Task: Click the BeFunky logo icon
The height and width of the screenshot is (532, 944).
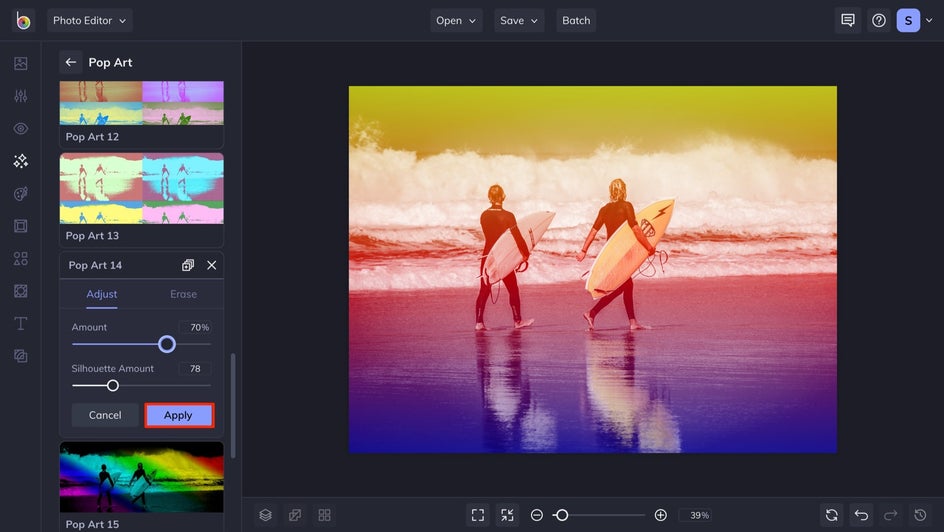Action: pos(23,20)
